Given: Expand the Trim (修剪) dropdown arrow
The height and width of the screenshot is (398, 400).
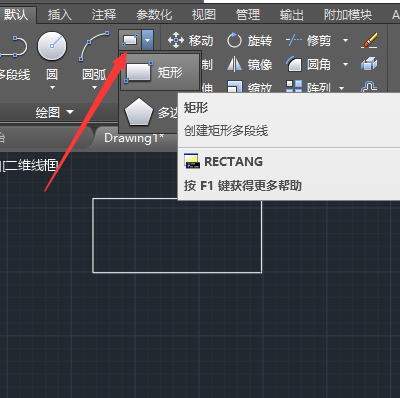Looking at the screenshot, I should click(345, 41).
